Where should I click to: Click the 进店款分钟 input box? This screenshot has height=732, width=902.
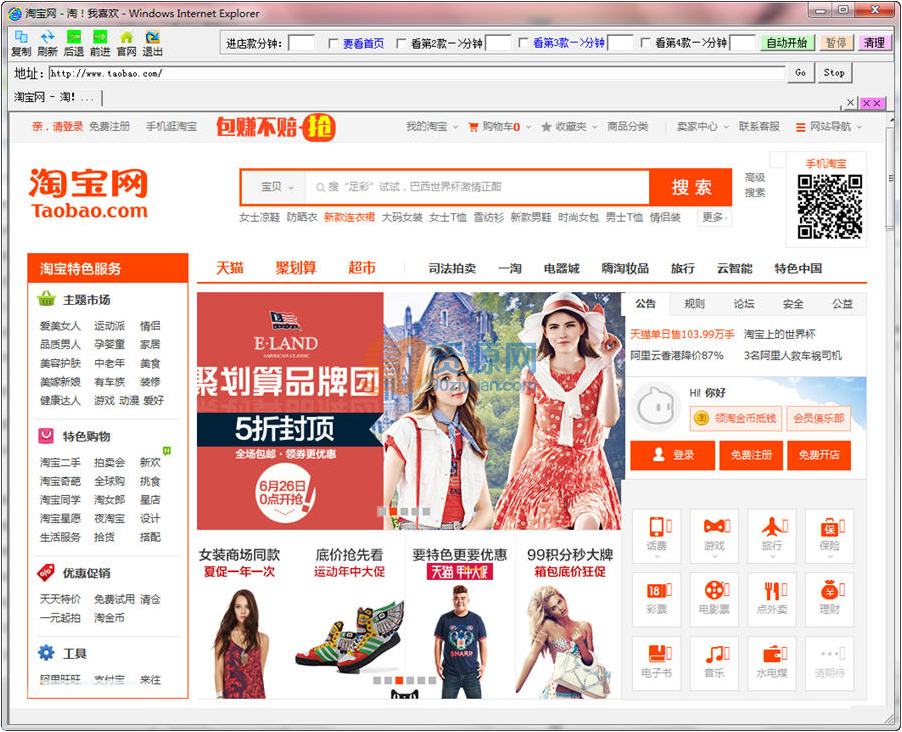pos(301,43)
